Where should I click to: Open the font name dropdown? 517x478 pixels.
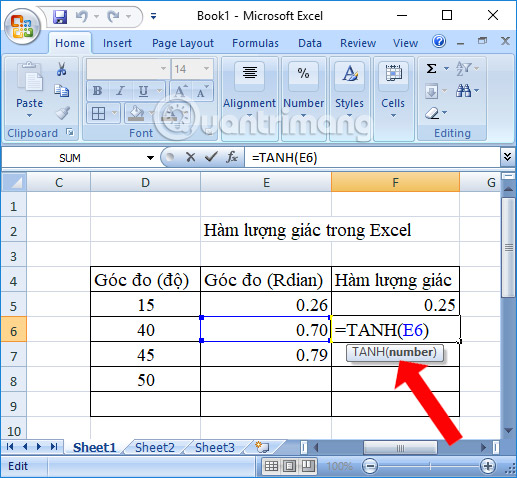pos(163,69)
